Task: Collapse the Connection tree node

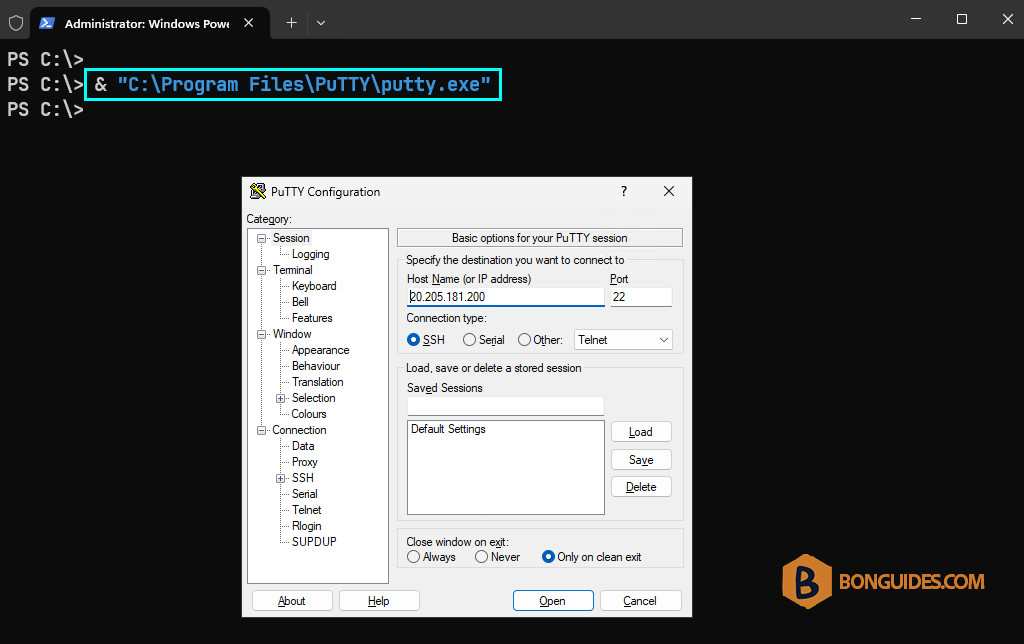Action: 261,430
